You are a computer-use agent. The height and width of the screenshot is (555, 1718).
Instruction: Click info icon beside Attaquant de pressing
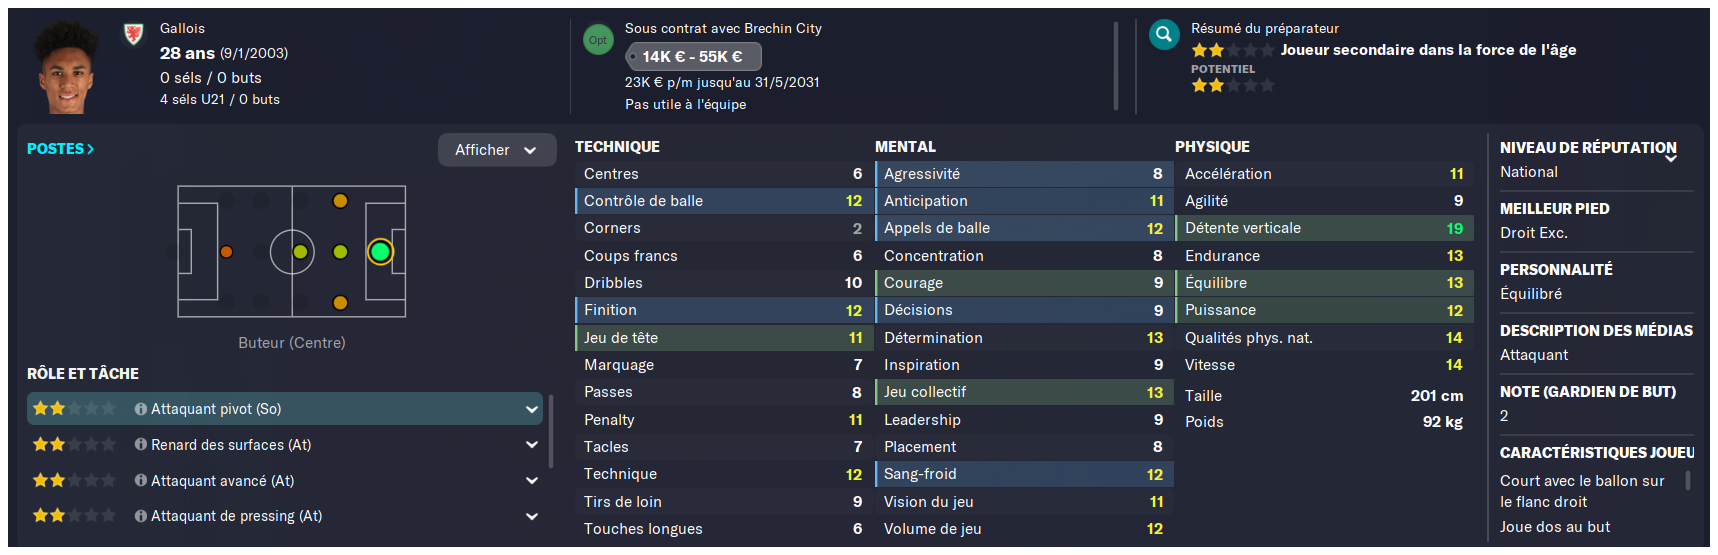141,516
